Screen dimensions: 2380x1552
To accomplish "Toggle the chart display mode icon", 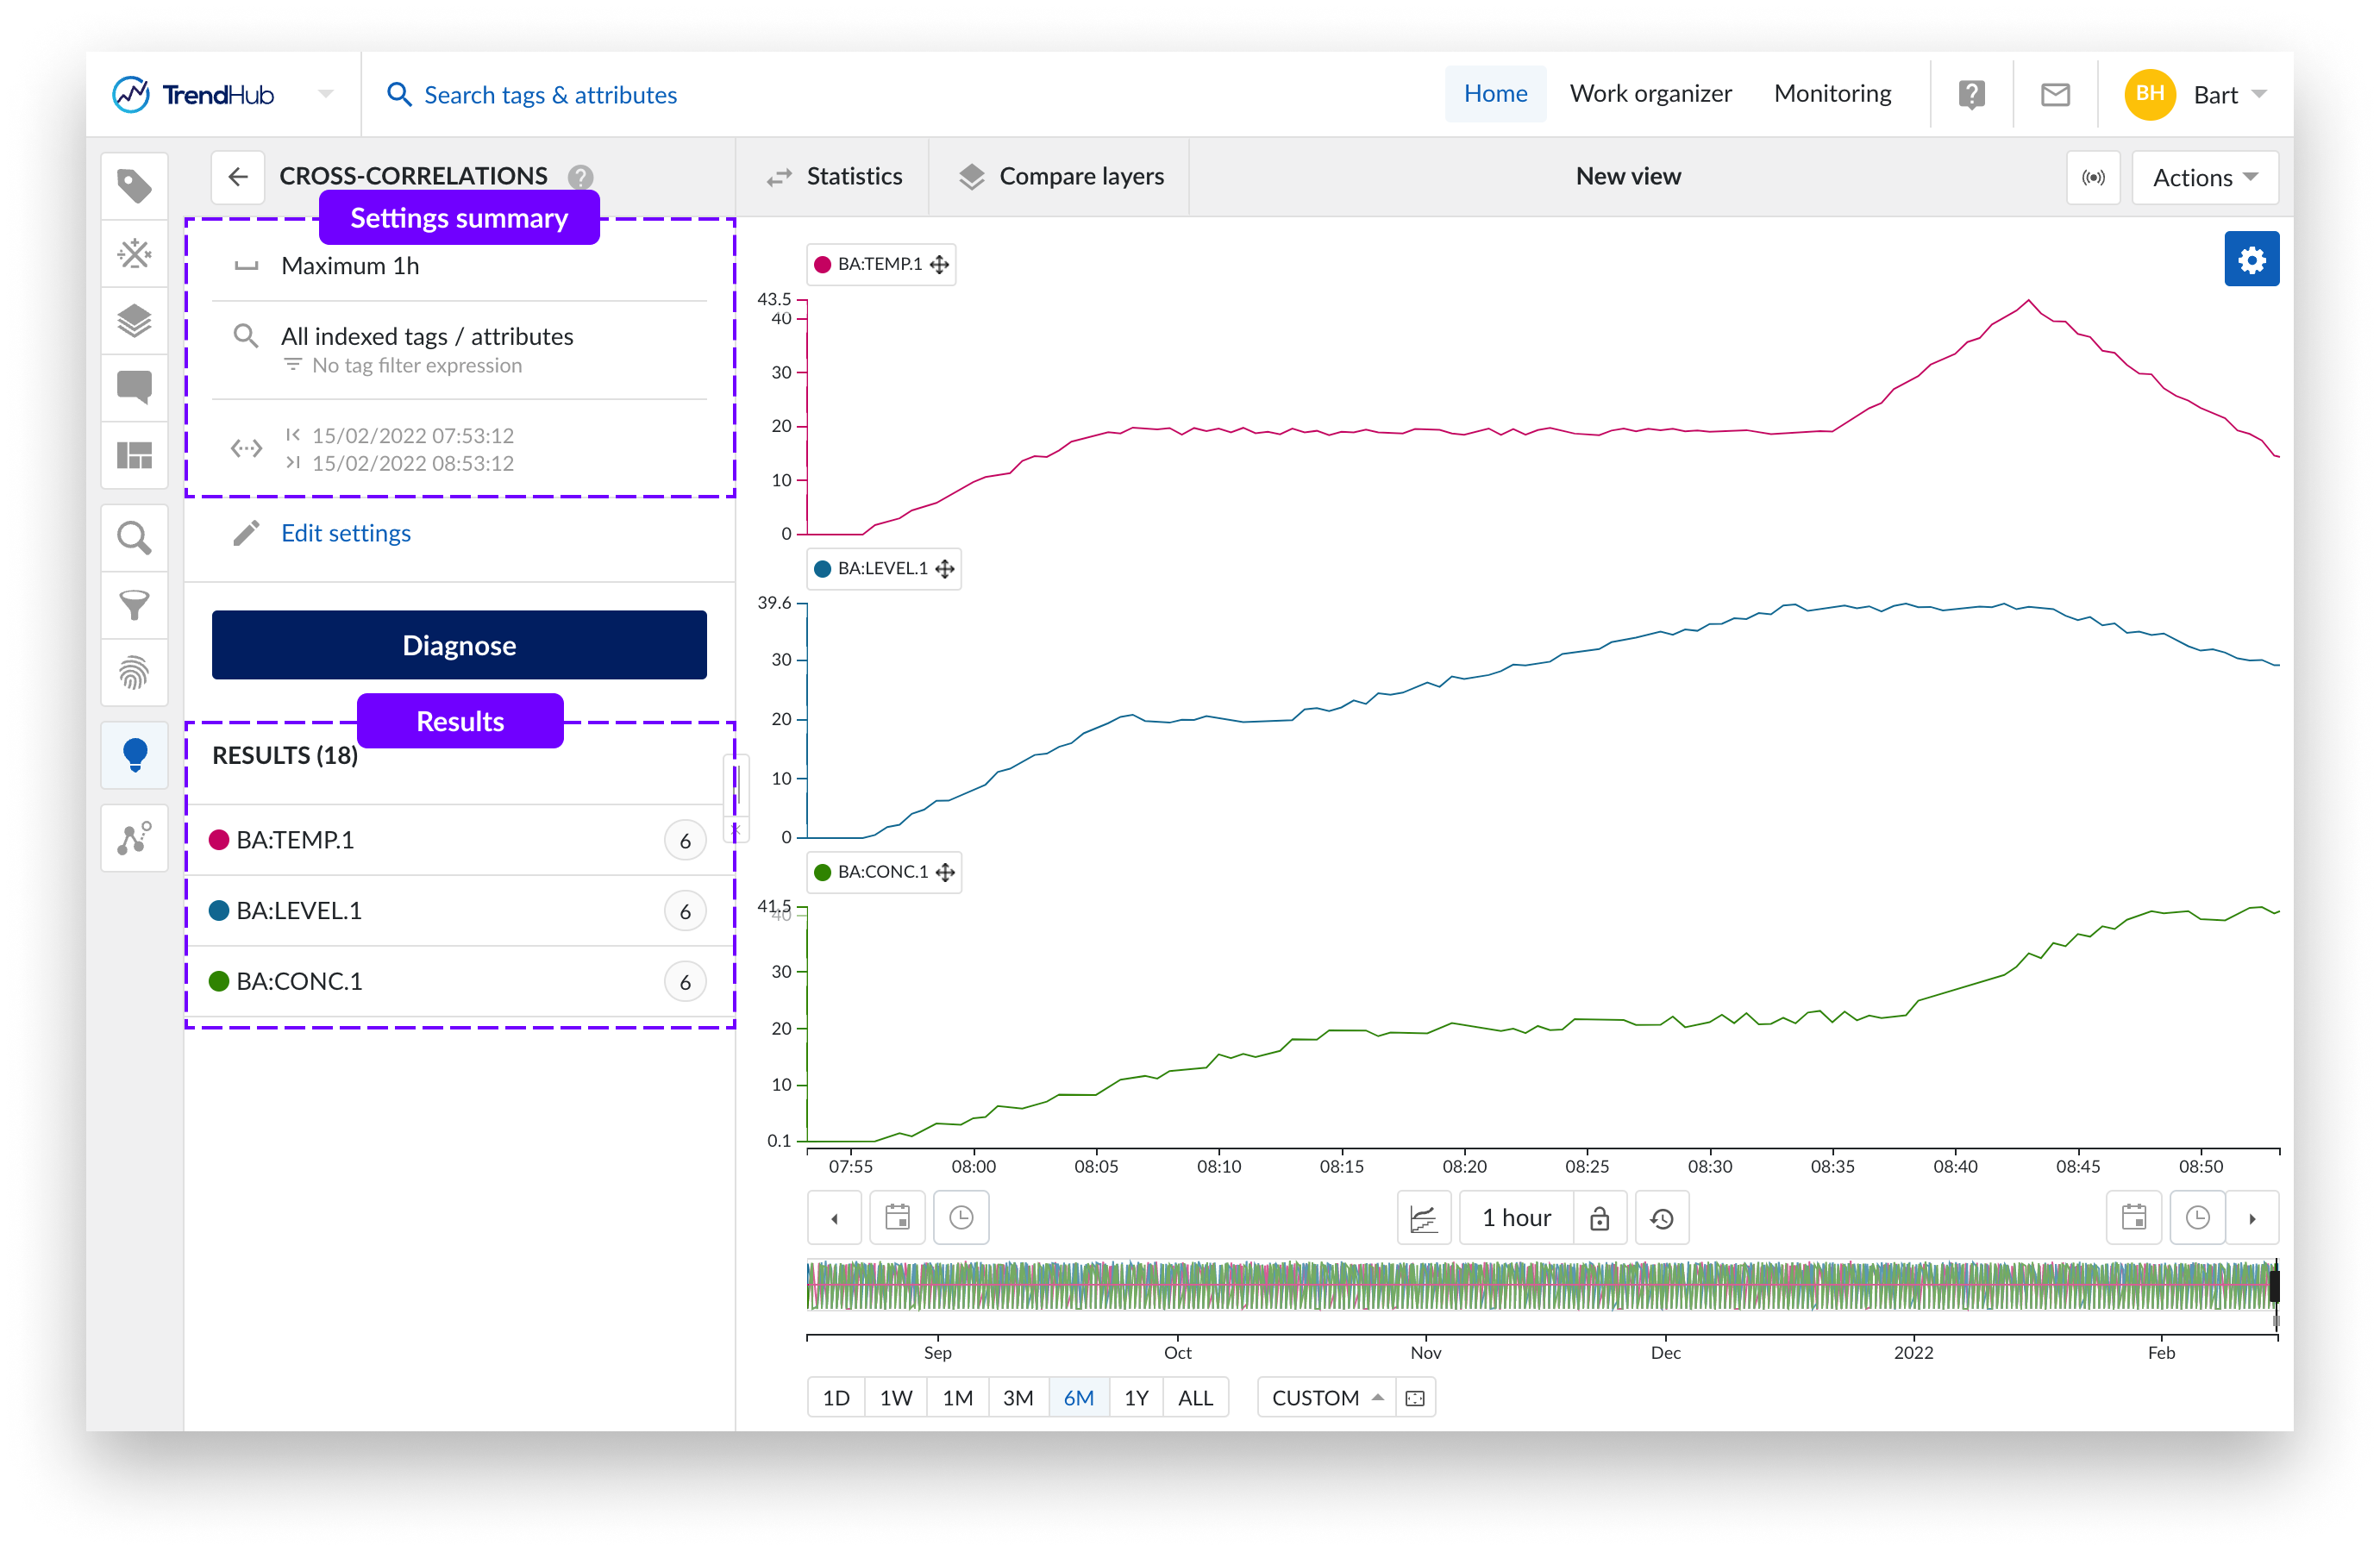I will tap(1423, 1218).
